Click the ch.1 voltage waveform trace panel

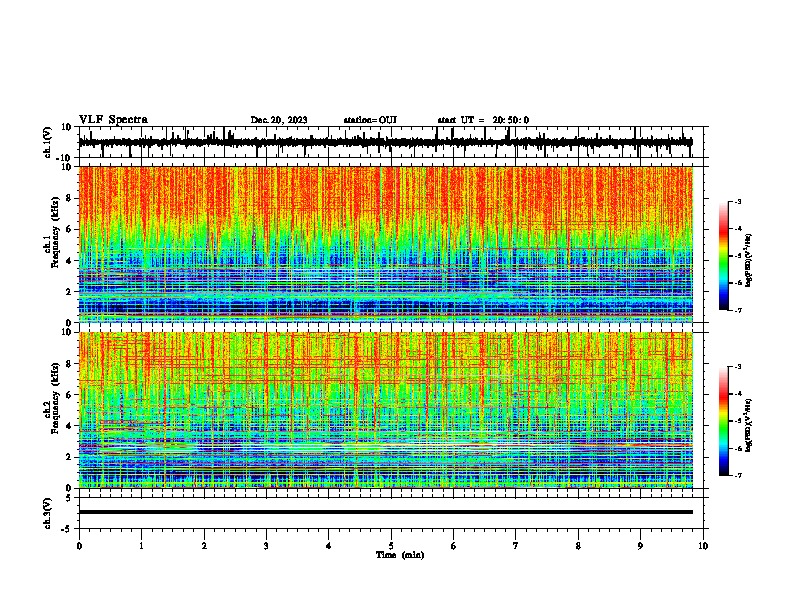pyautogui.click(x=393, y=142)
